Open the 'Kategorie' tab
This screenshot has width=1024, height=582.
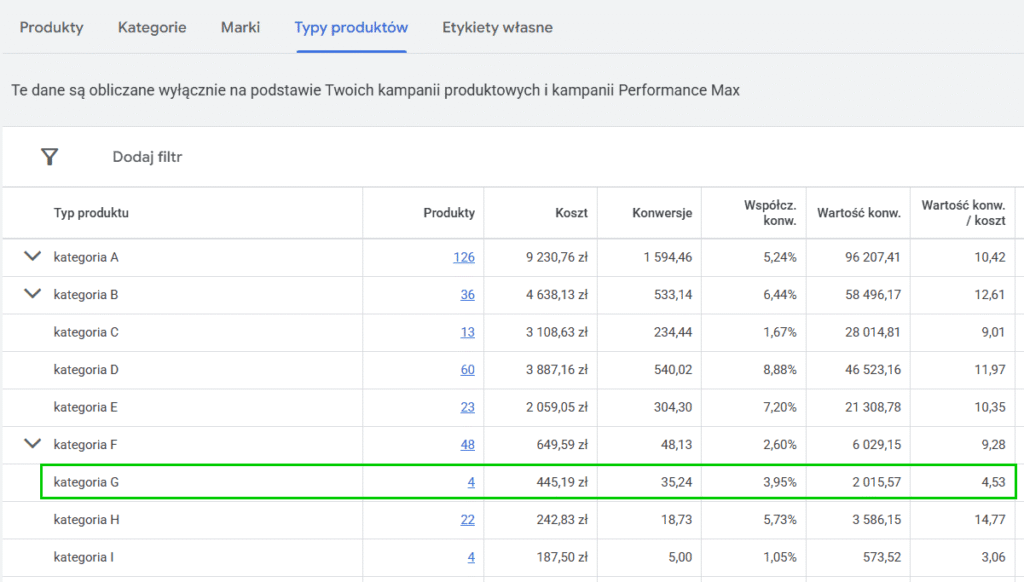[152, 28]
